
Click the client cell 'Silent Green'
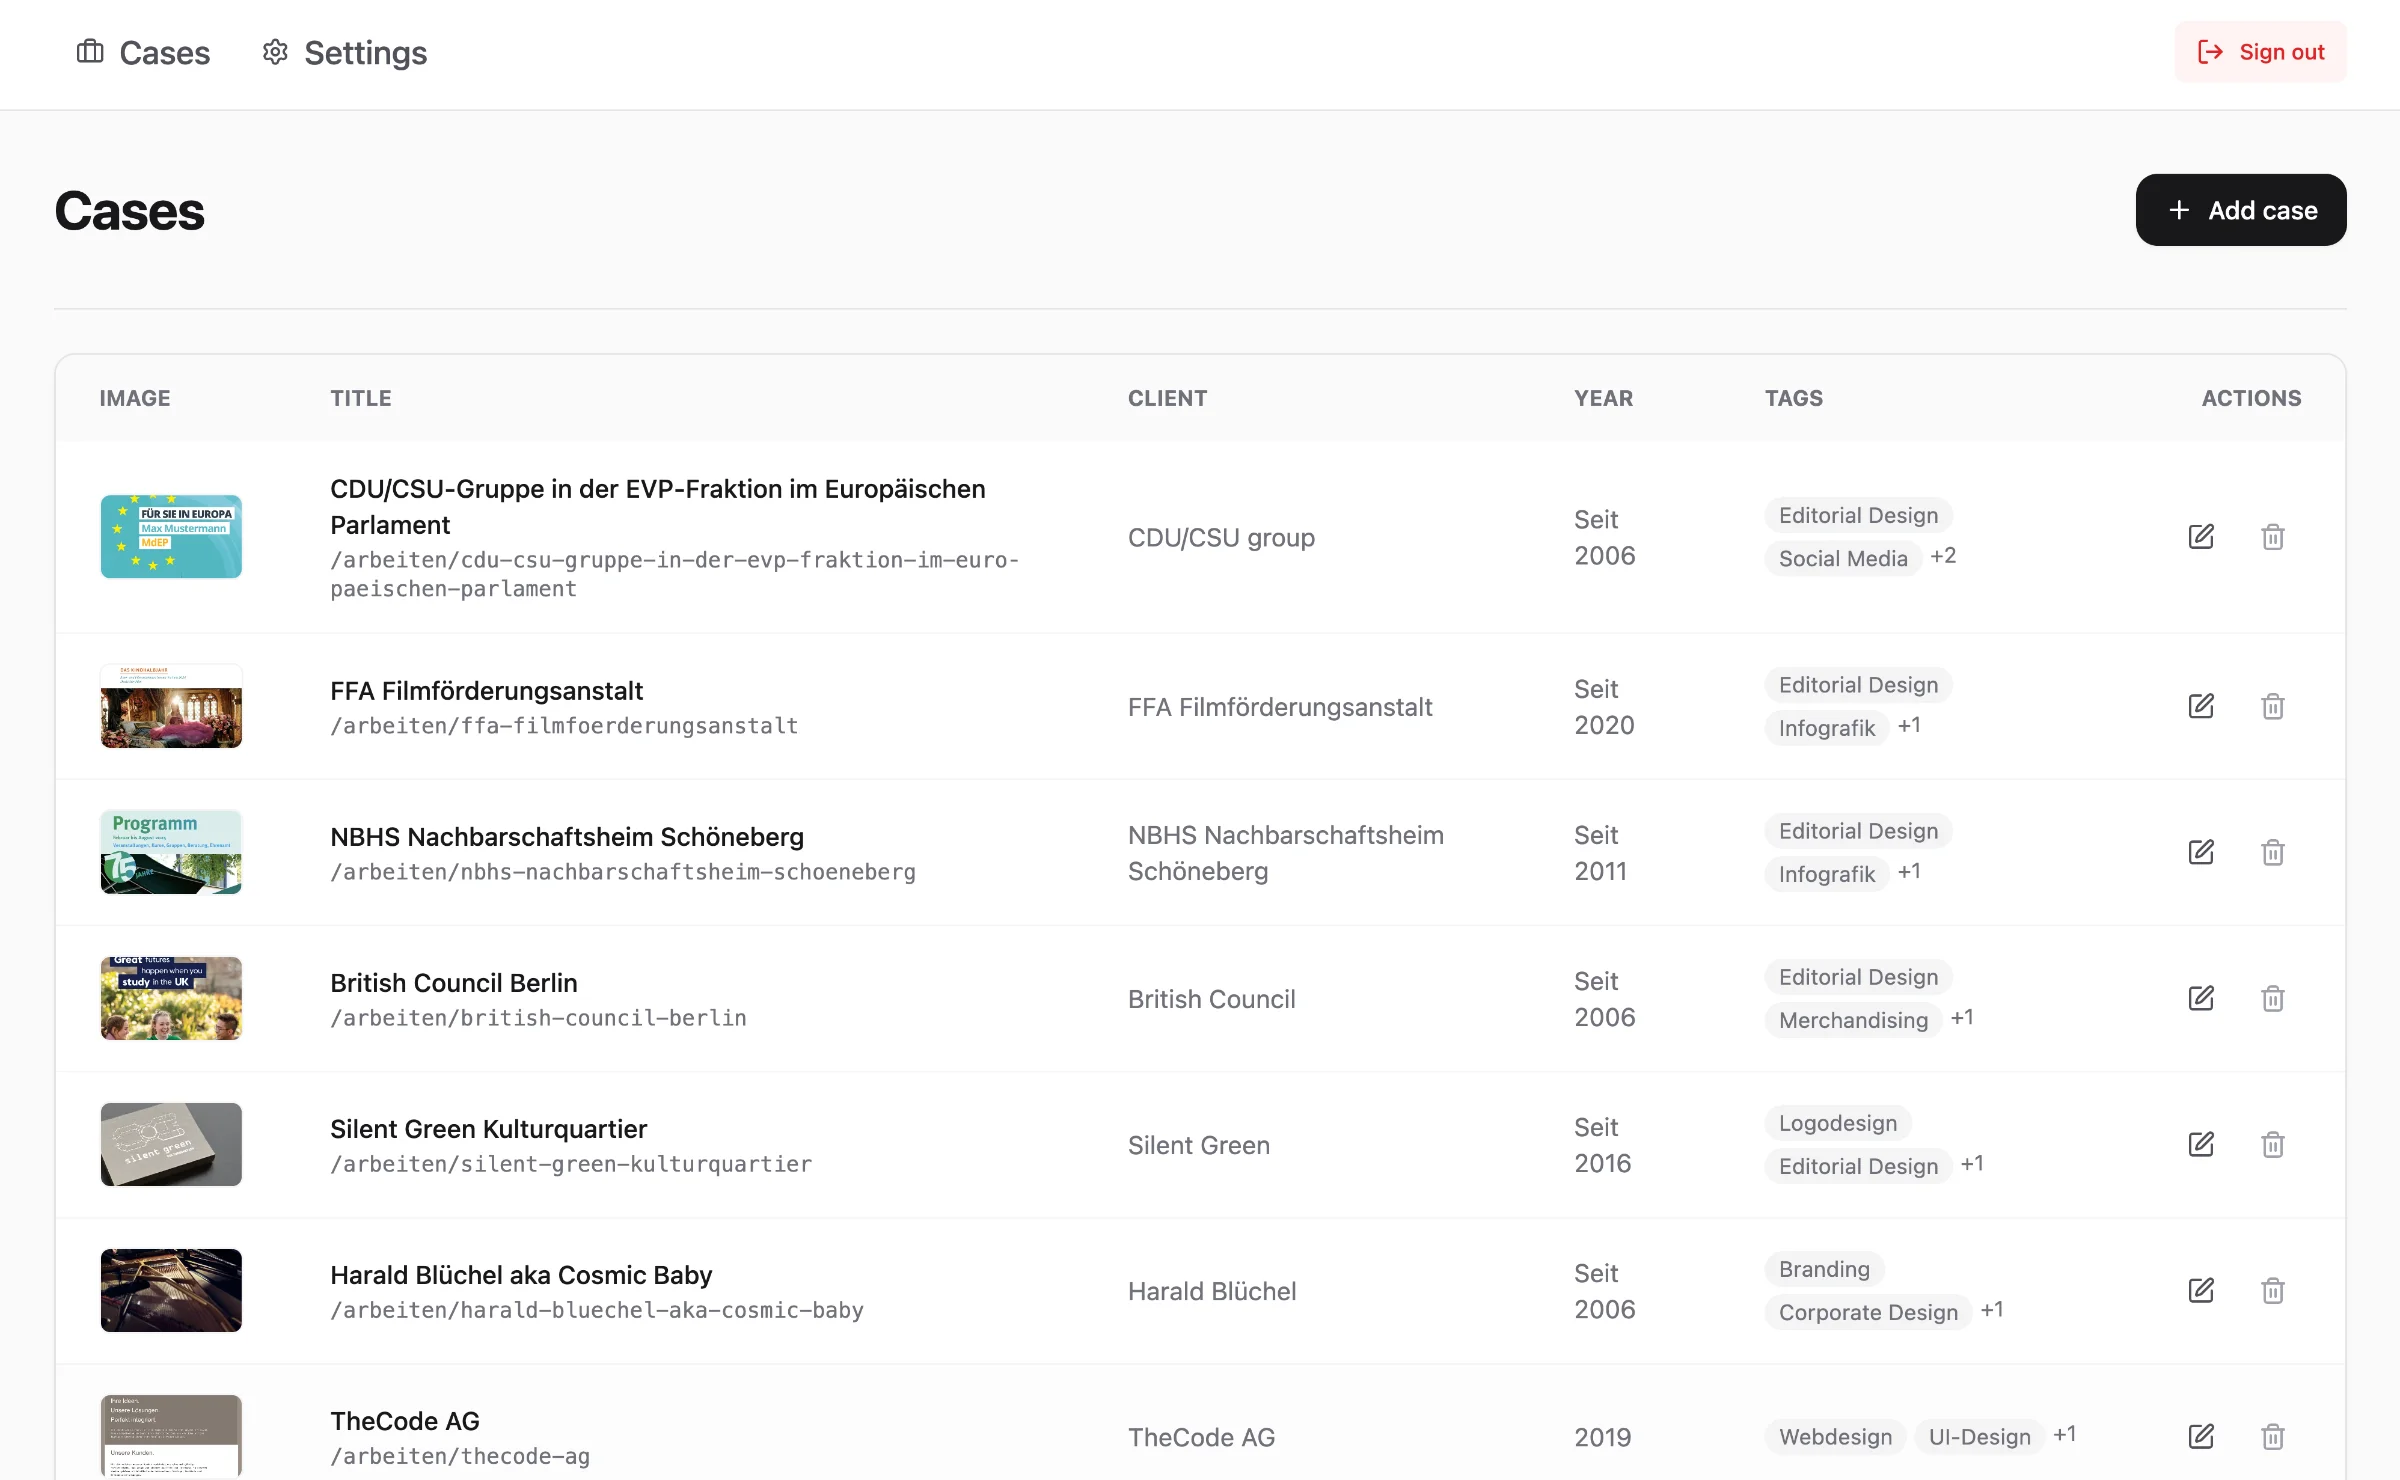[x=1199, y=1145]
